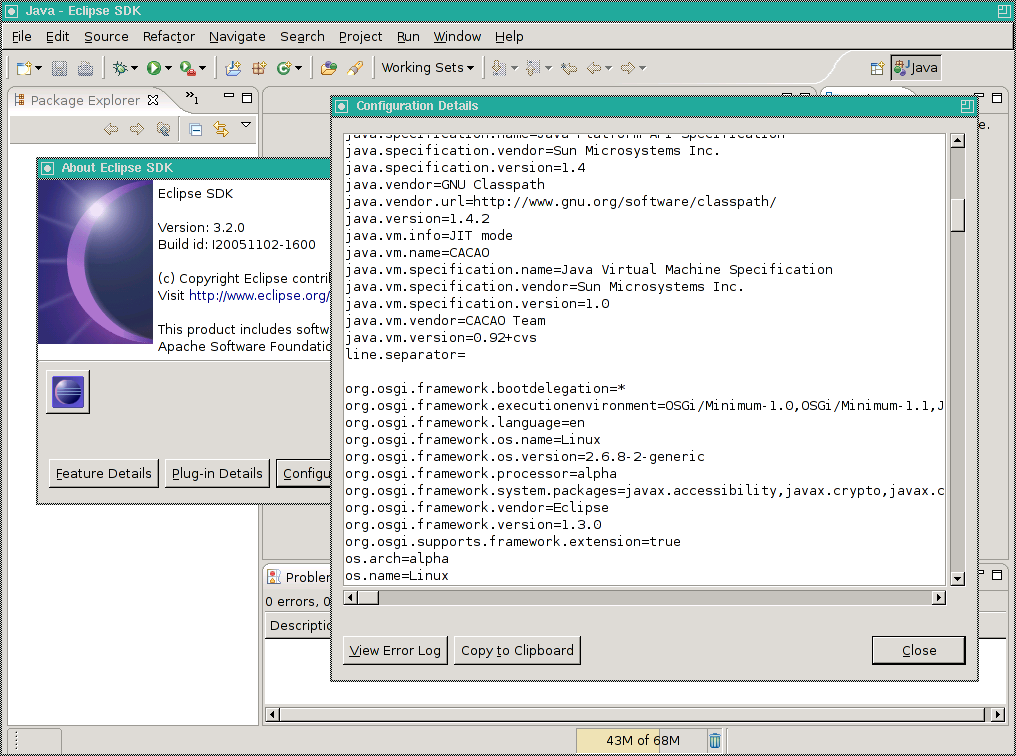The width and height of the screenshot is (1016, 756).
Task: Minimize the Package Explorer panel
Action: 228,96
